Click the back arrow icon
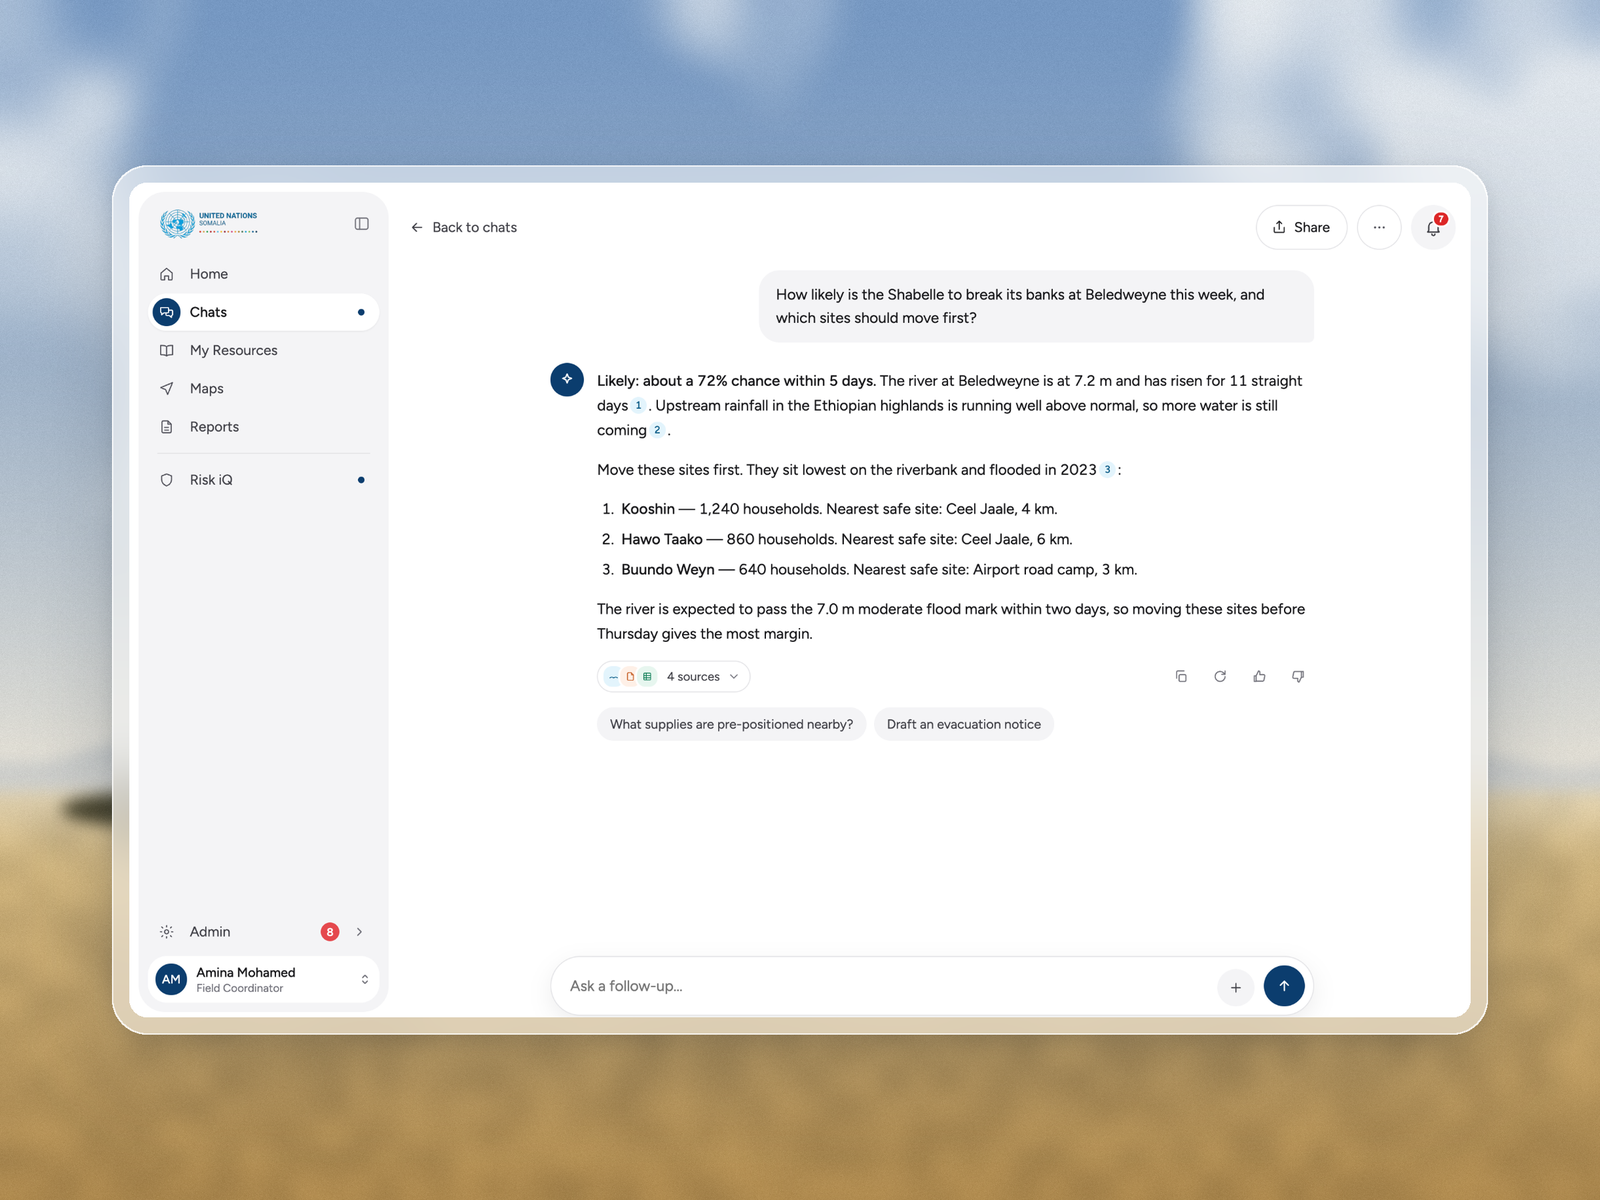The height and width of the screenshot is (1200, 1600). click(417, 228)
